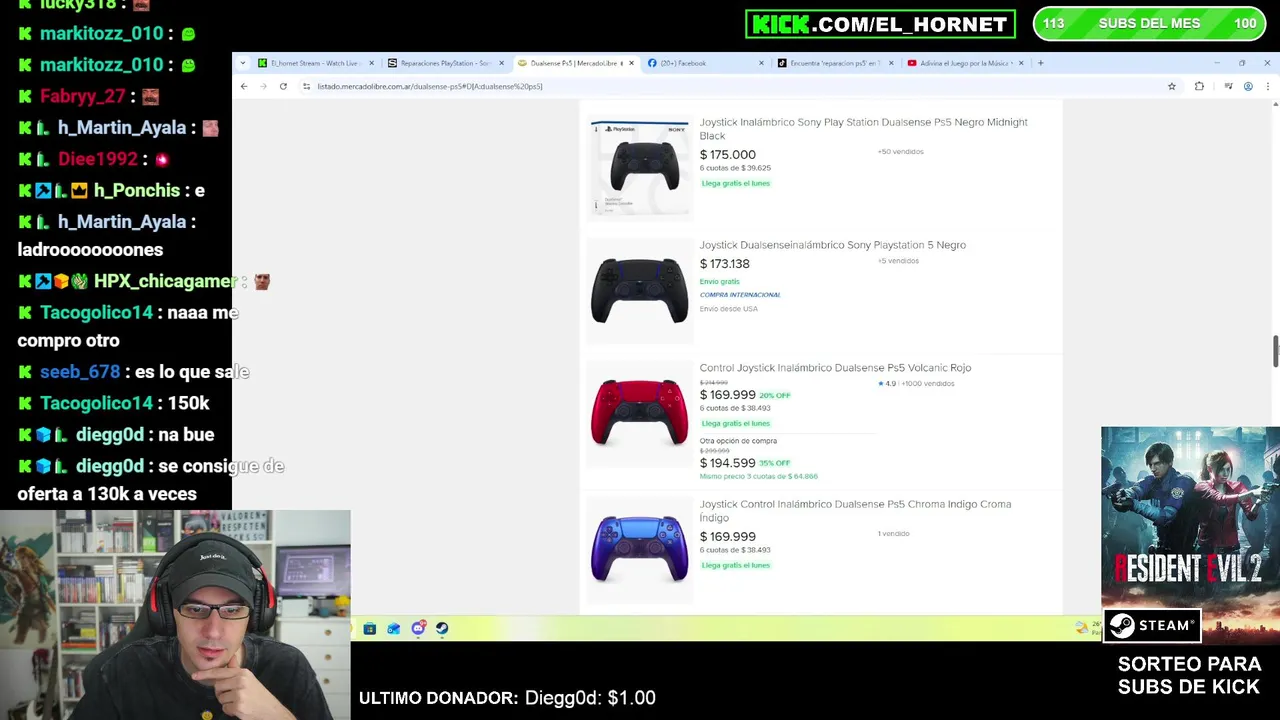
Task: Open Joystick Dualsenseinalámbrico Playstation 5 Negro listing
Action: [832, 245]
